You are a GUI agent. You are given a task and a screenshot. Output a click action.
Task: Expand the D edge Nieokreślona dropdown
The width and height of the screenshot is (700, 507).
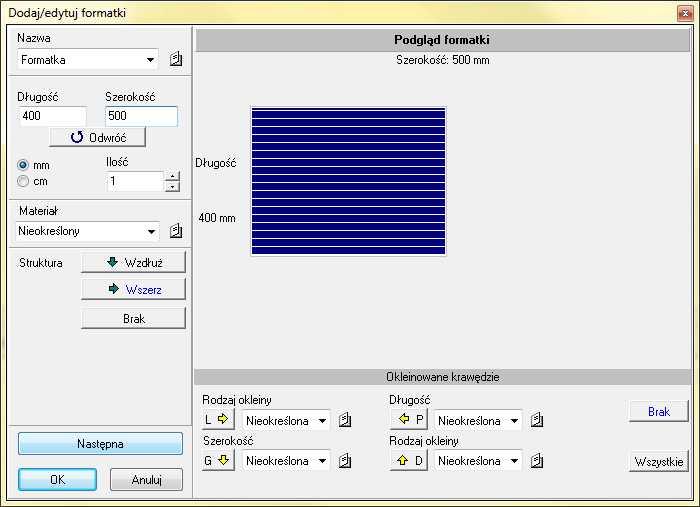pyautogui.click(x=514, y=461)
